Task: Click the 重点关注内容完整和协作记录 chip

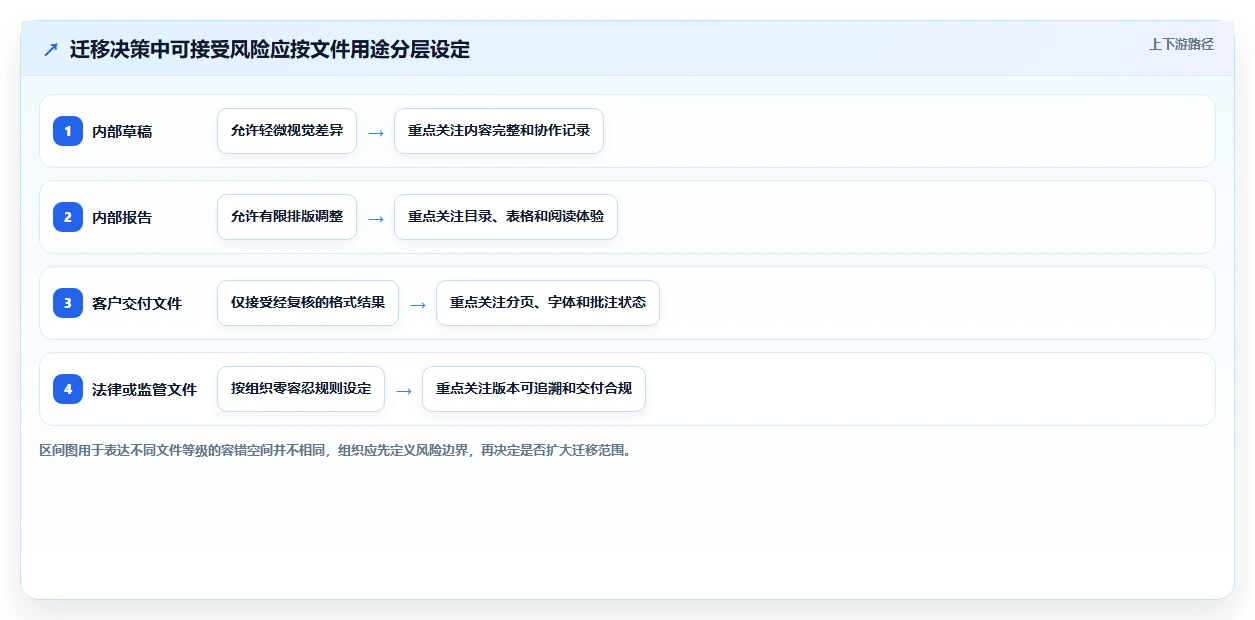Action: tap(499, 131)
